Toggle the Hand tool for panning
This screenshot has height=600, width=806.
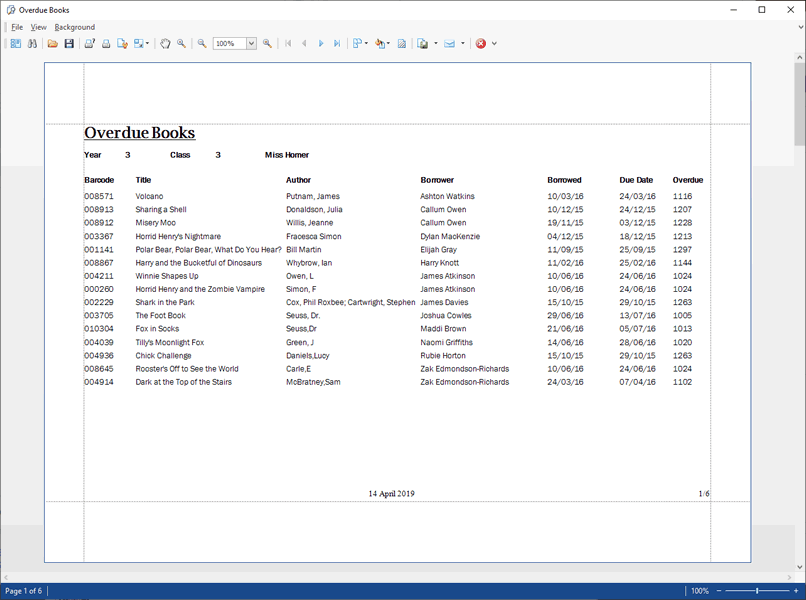click(x=165, y=44)
